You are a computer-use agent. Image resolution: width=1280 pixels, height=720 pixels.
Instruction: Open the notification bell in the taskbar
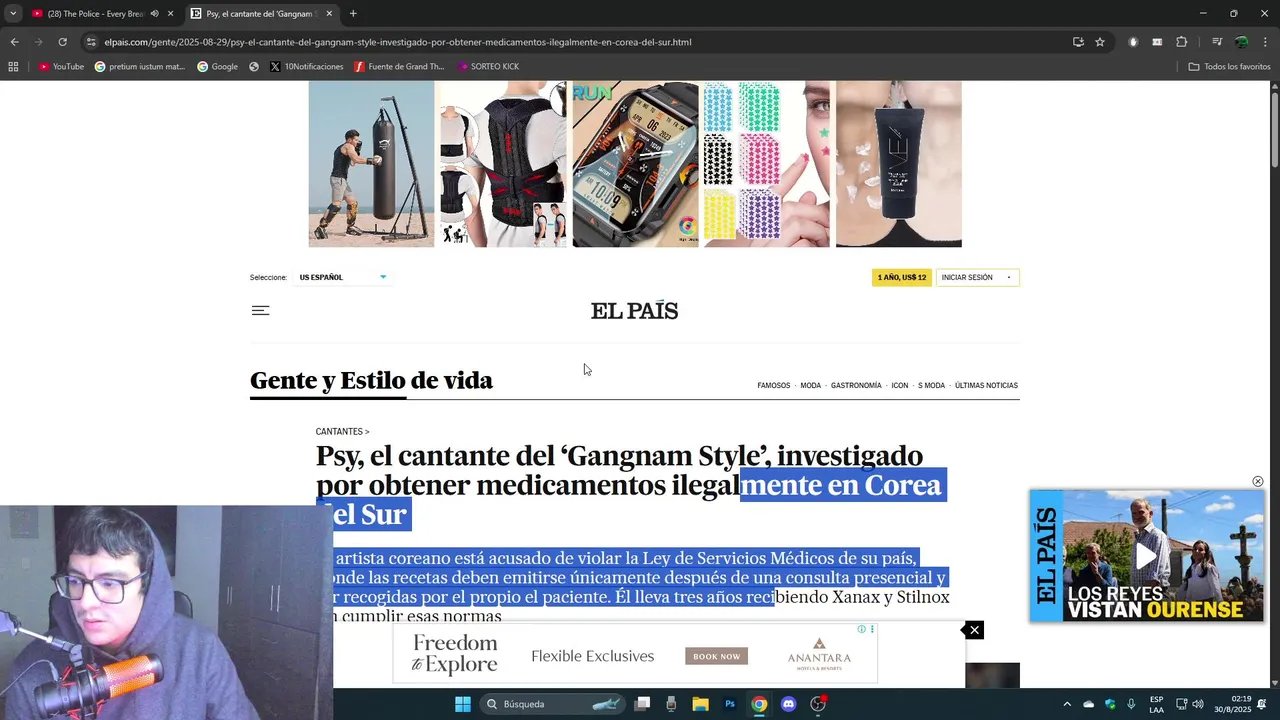click(1262, 704)
